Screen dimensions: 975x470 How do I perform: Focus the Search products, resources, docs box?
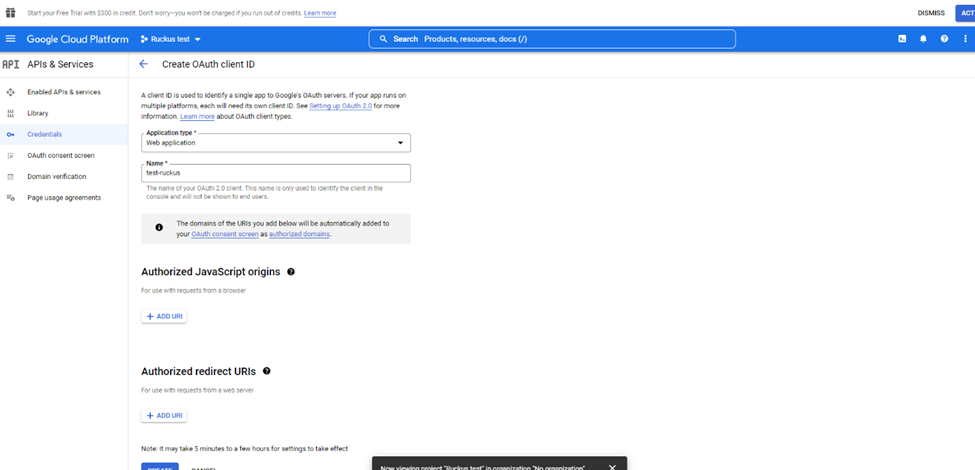pos(552,39)
